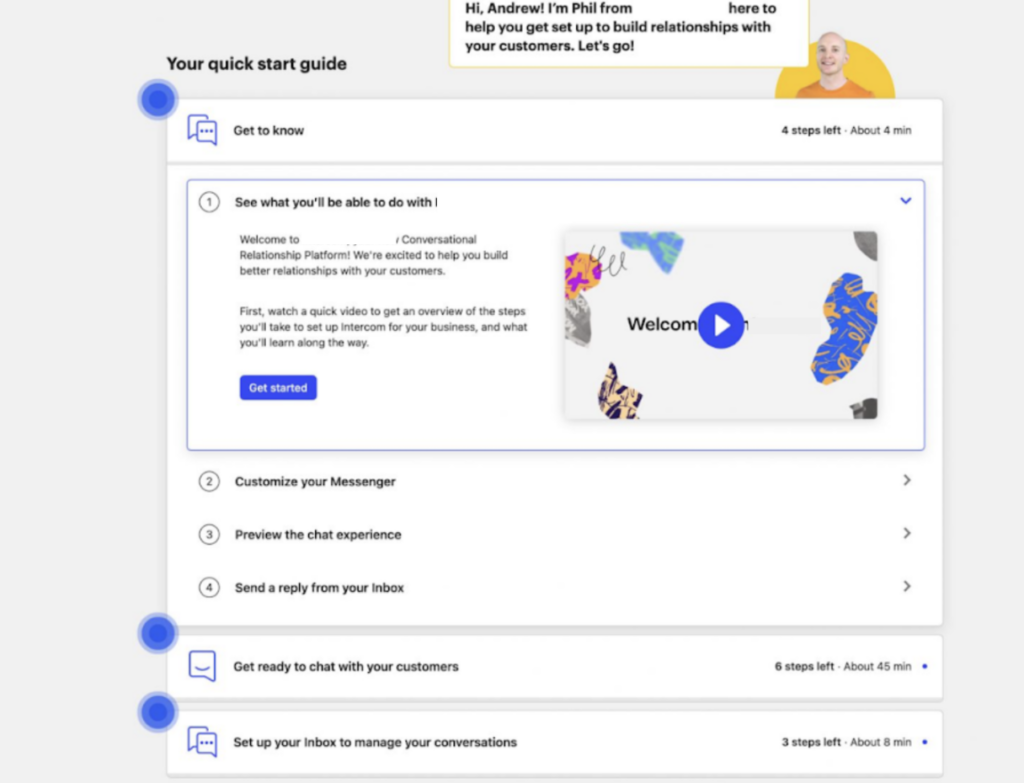Select the blue hotspot next to chat readiness card
1024x783 pixels.
tap(158, 633)
